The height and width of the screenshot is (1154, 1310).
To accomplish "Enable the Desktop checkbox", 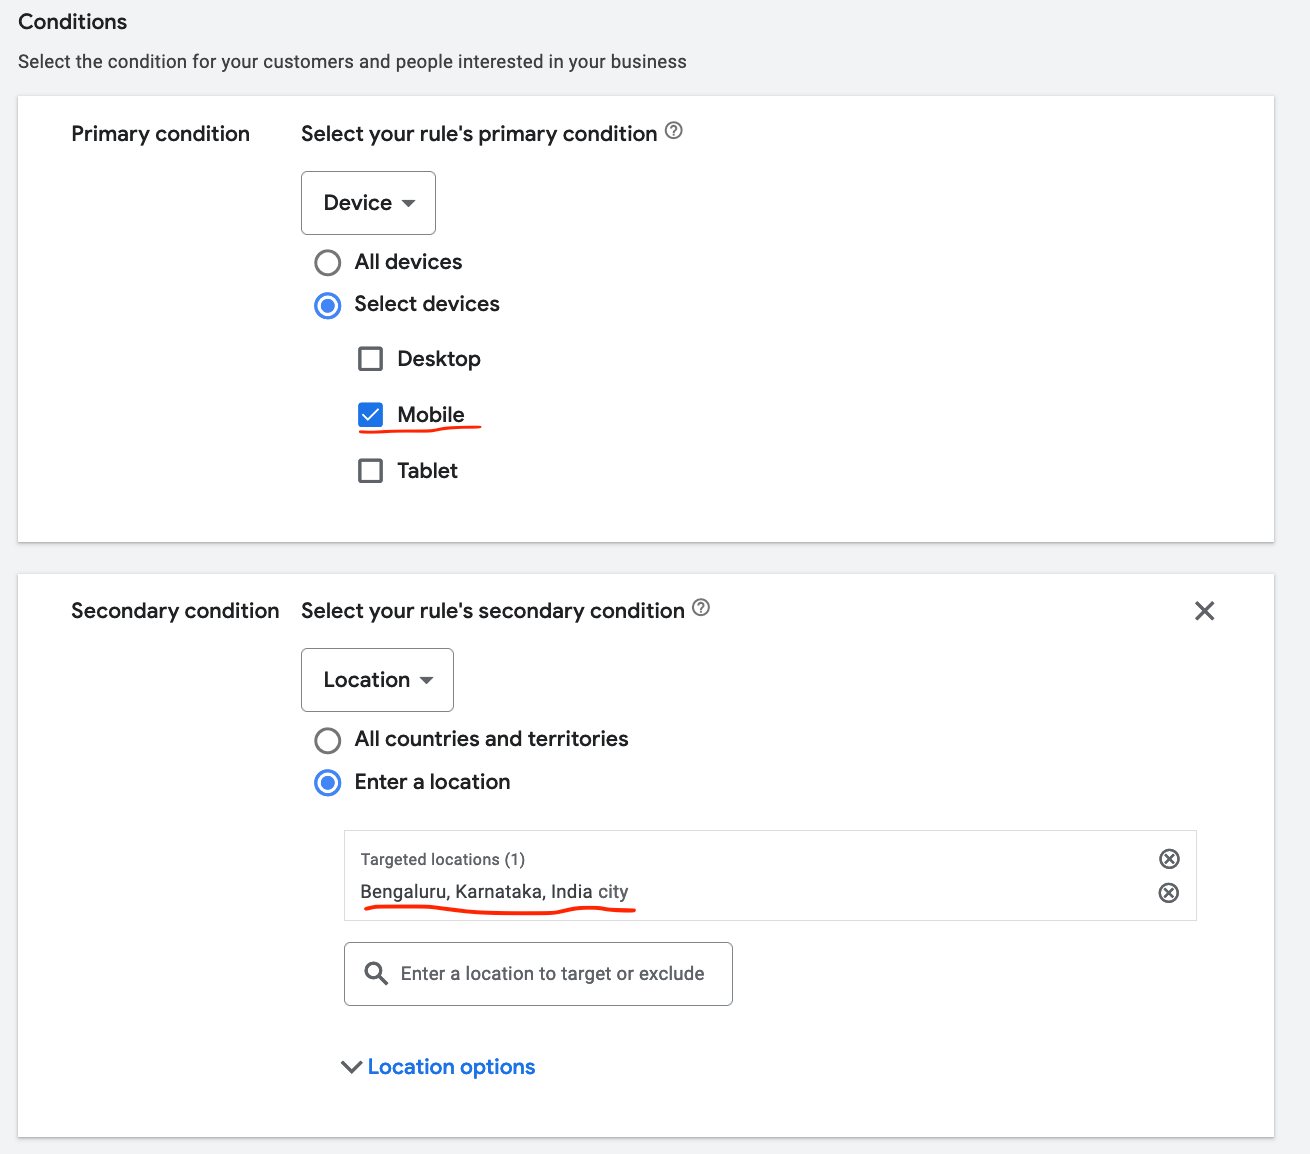I will (x=371, y=359).
